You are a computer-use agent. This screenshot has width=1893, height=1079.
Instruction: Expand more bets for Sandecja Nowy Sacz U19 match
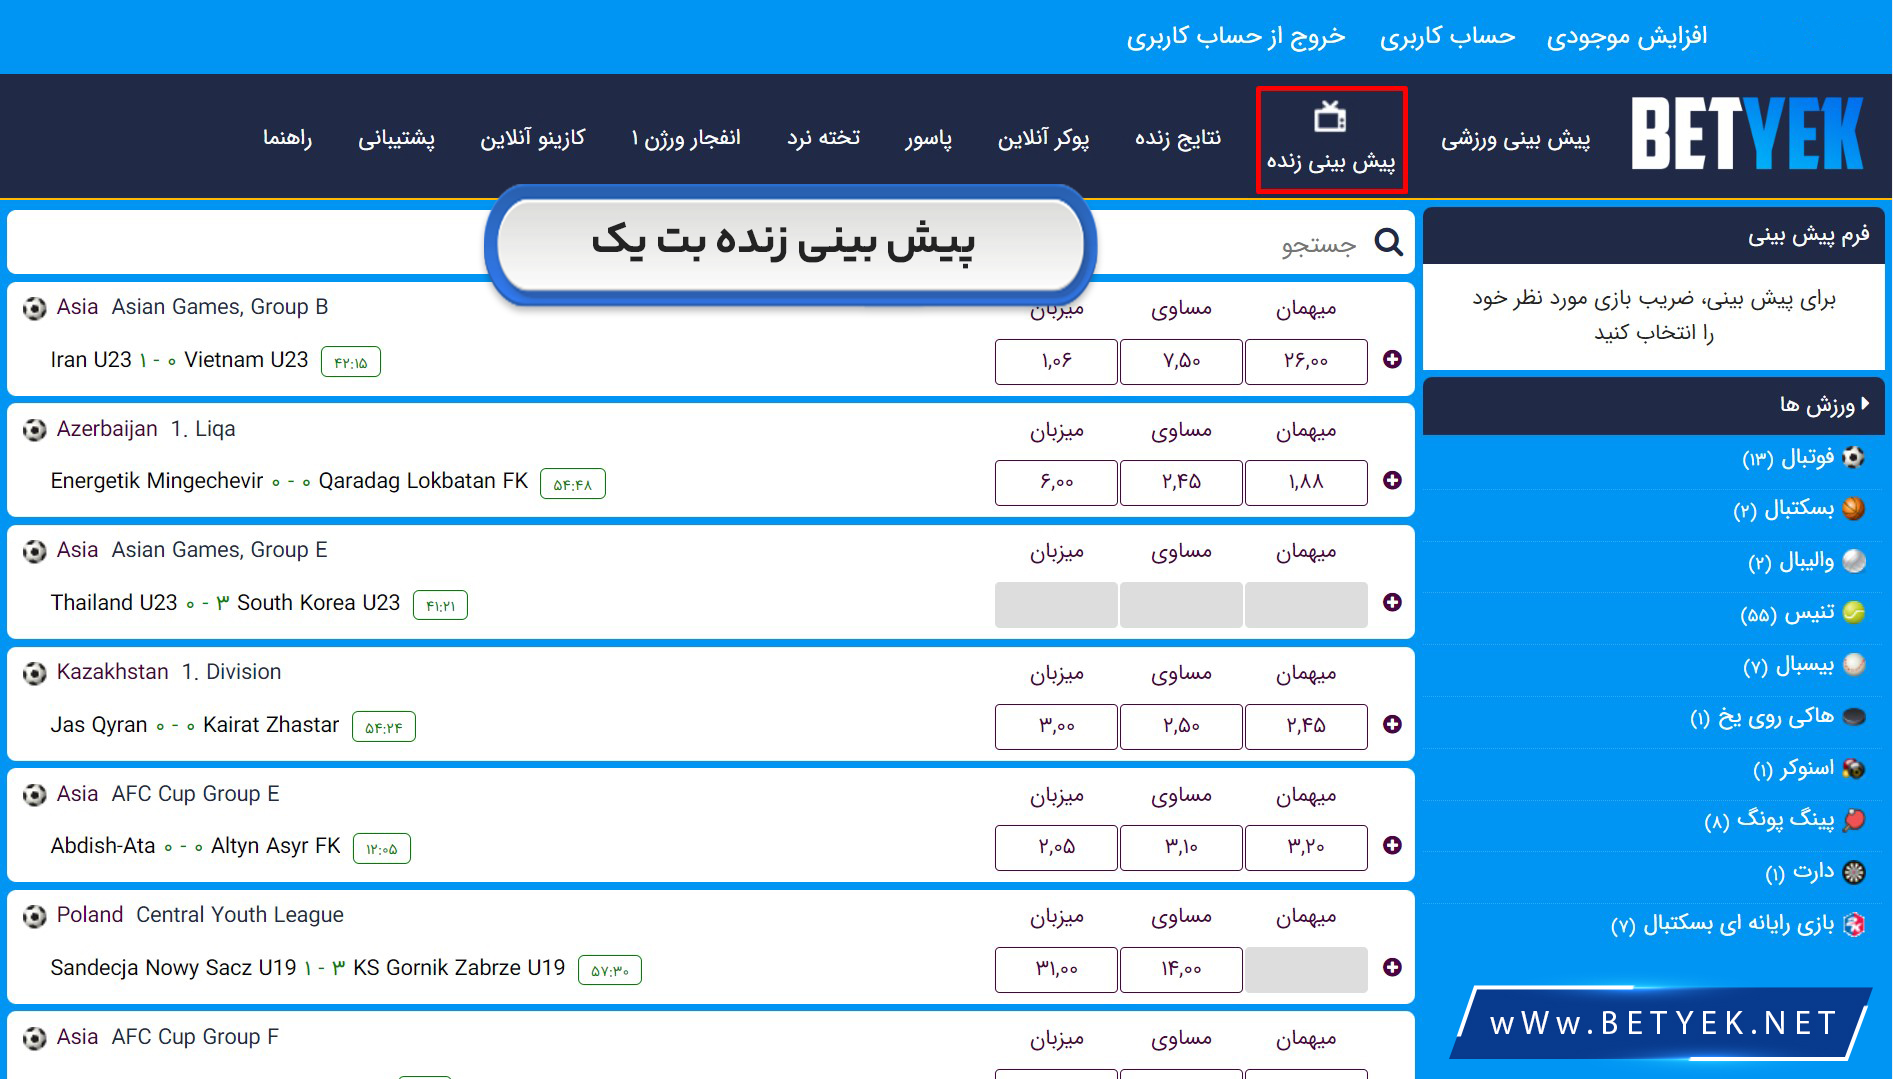pyautogui.click(x=1392, y=967)
